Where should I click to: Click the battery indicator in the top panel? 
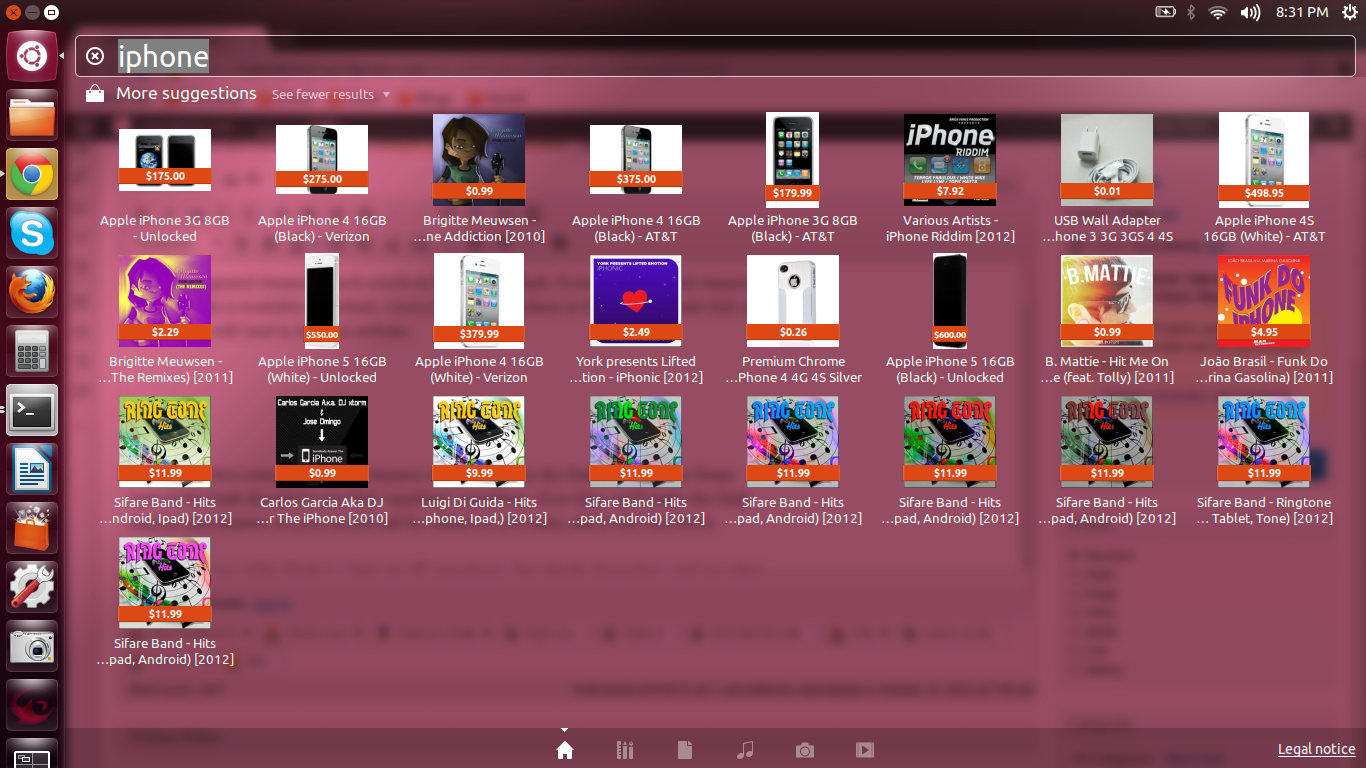(1166, 12)
